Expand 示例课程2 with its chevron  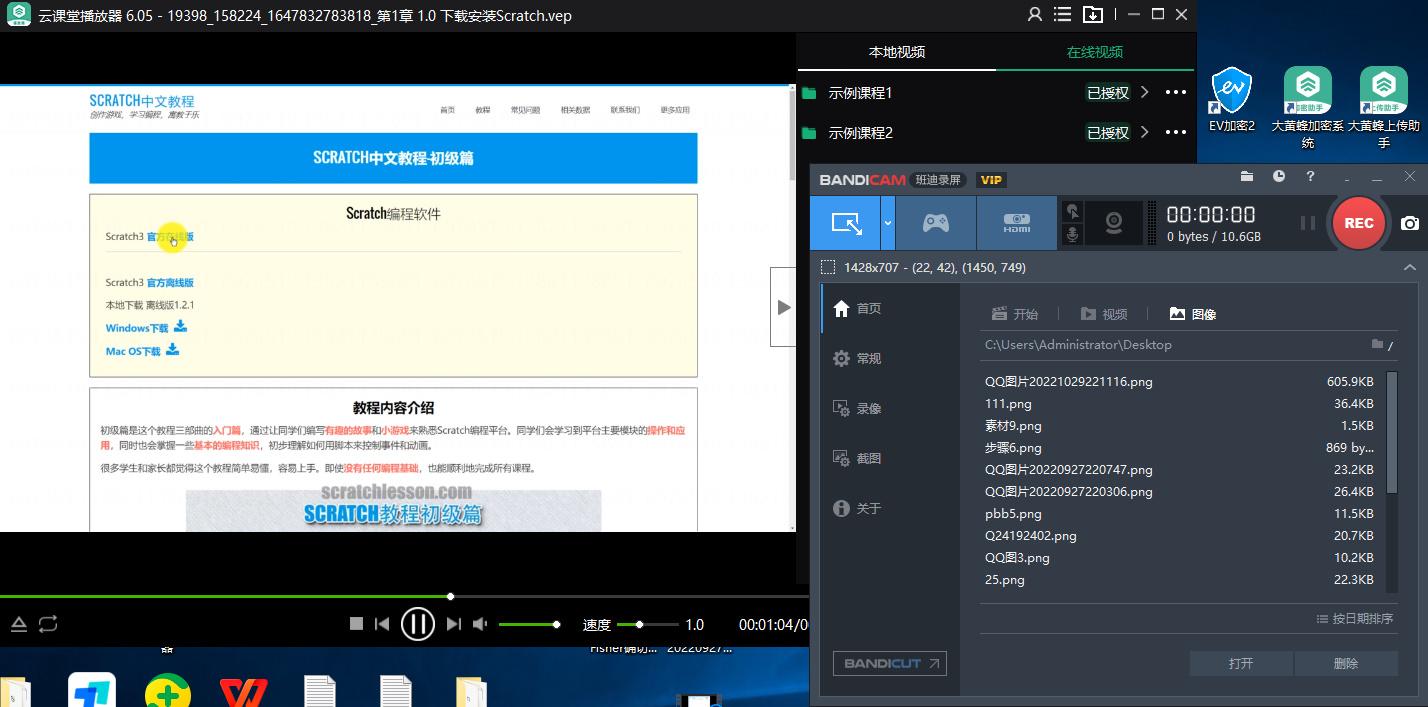(1145, 132)
